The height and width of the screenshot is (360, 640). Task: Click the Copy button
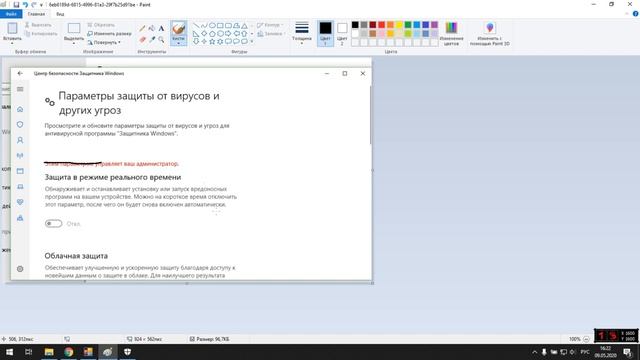(41, 33)
